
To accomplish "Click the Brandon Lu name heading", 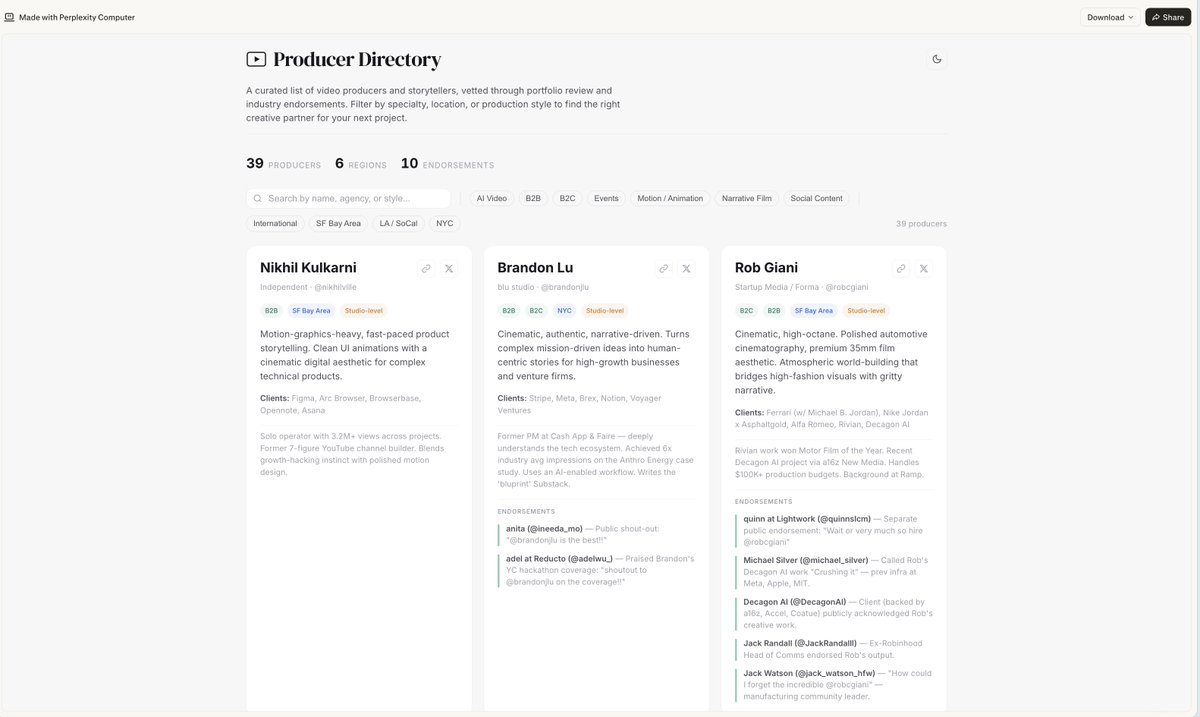I will tap(535, 267).
